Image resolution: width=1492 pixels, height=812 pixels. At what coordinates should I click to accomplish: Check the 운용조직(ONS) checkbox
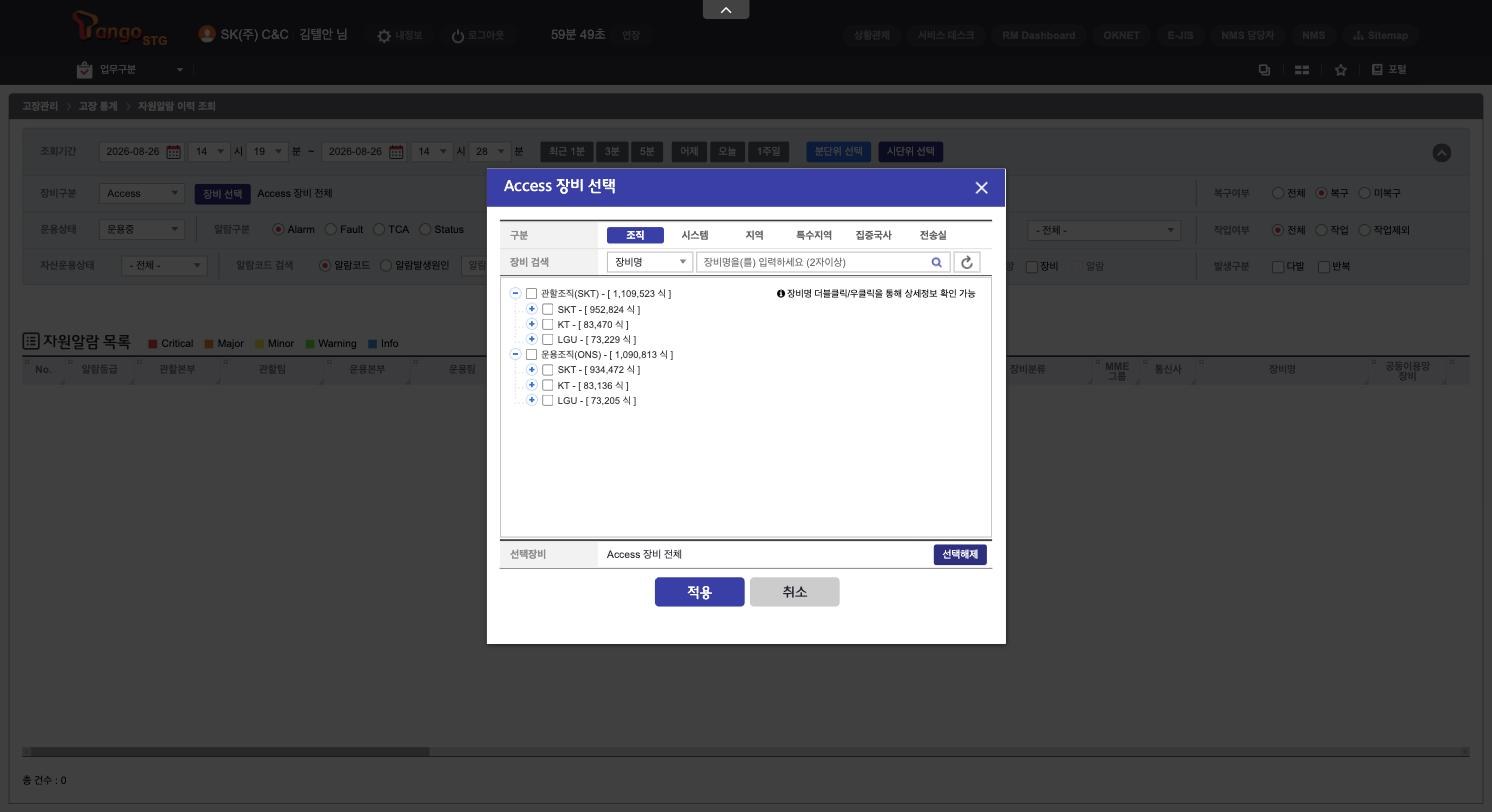click(x=531, y=355)
